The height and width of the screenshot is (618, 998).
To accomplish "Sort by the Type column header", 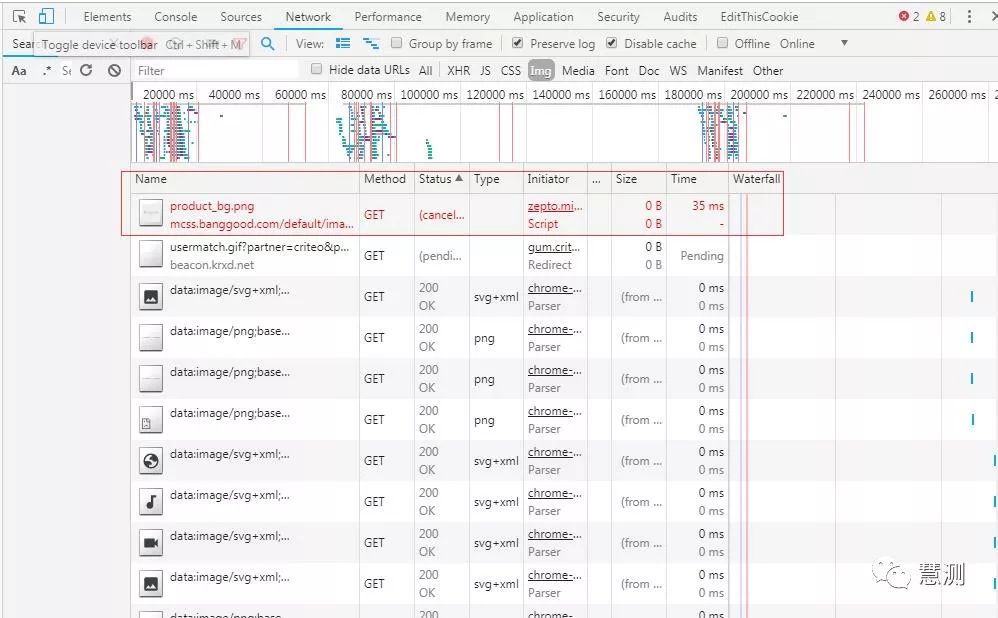I will click(495, 179).
